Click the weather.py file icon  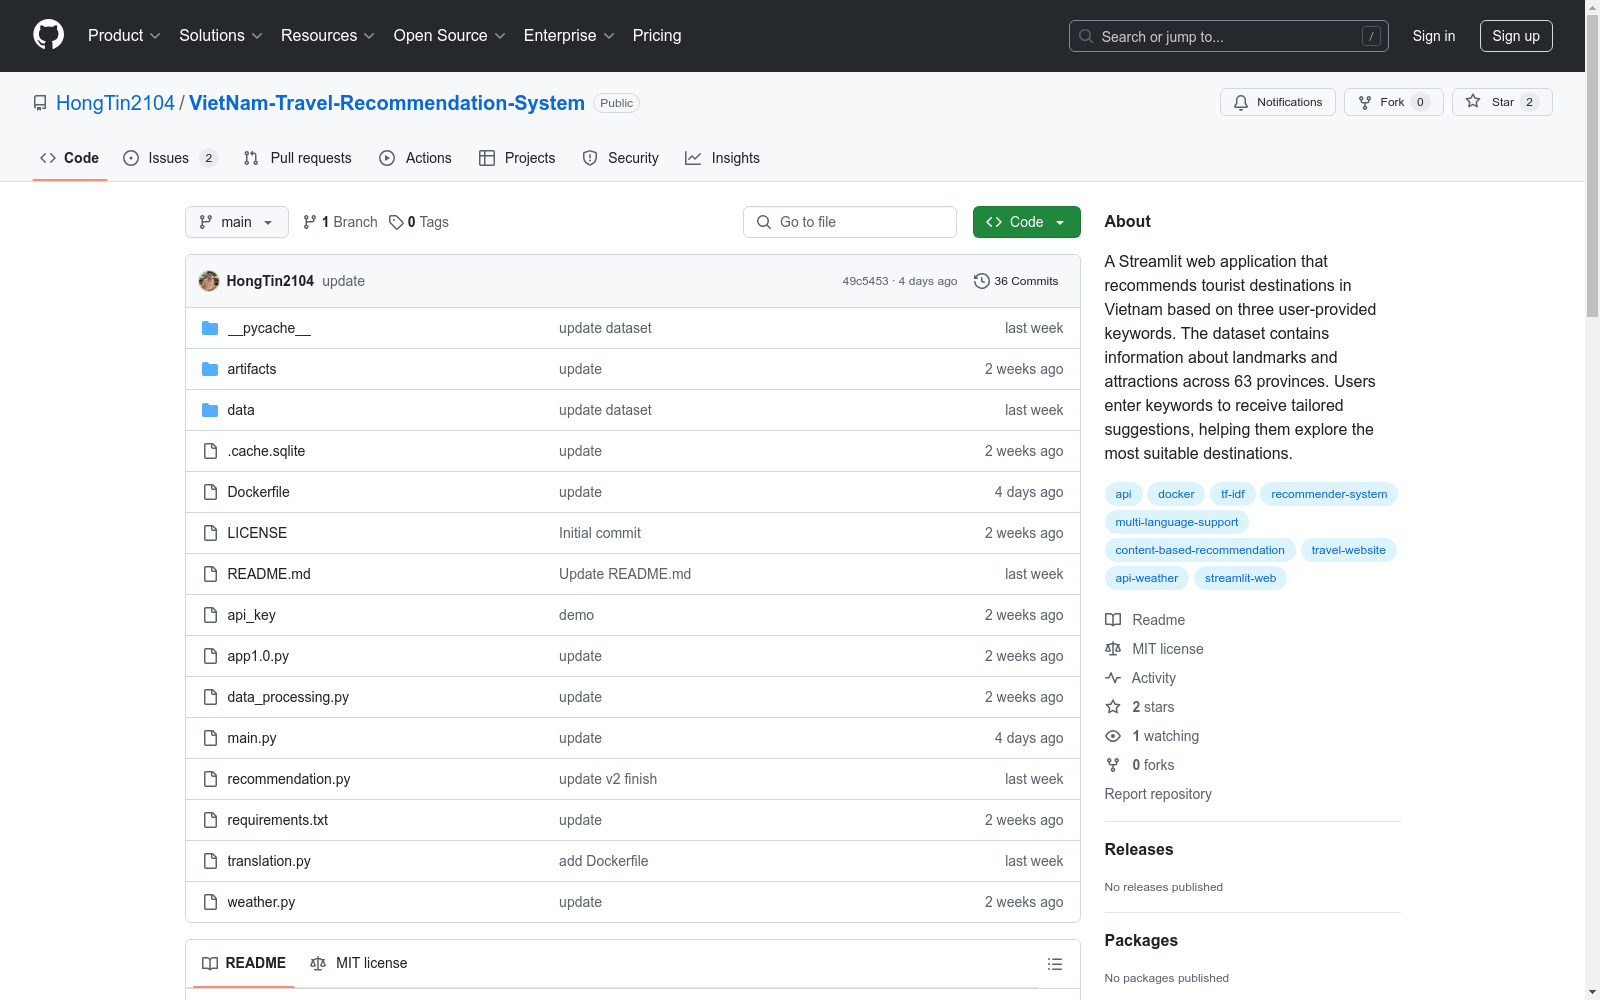[210, 902]
